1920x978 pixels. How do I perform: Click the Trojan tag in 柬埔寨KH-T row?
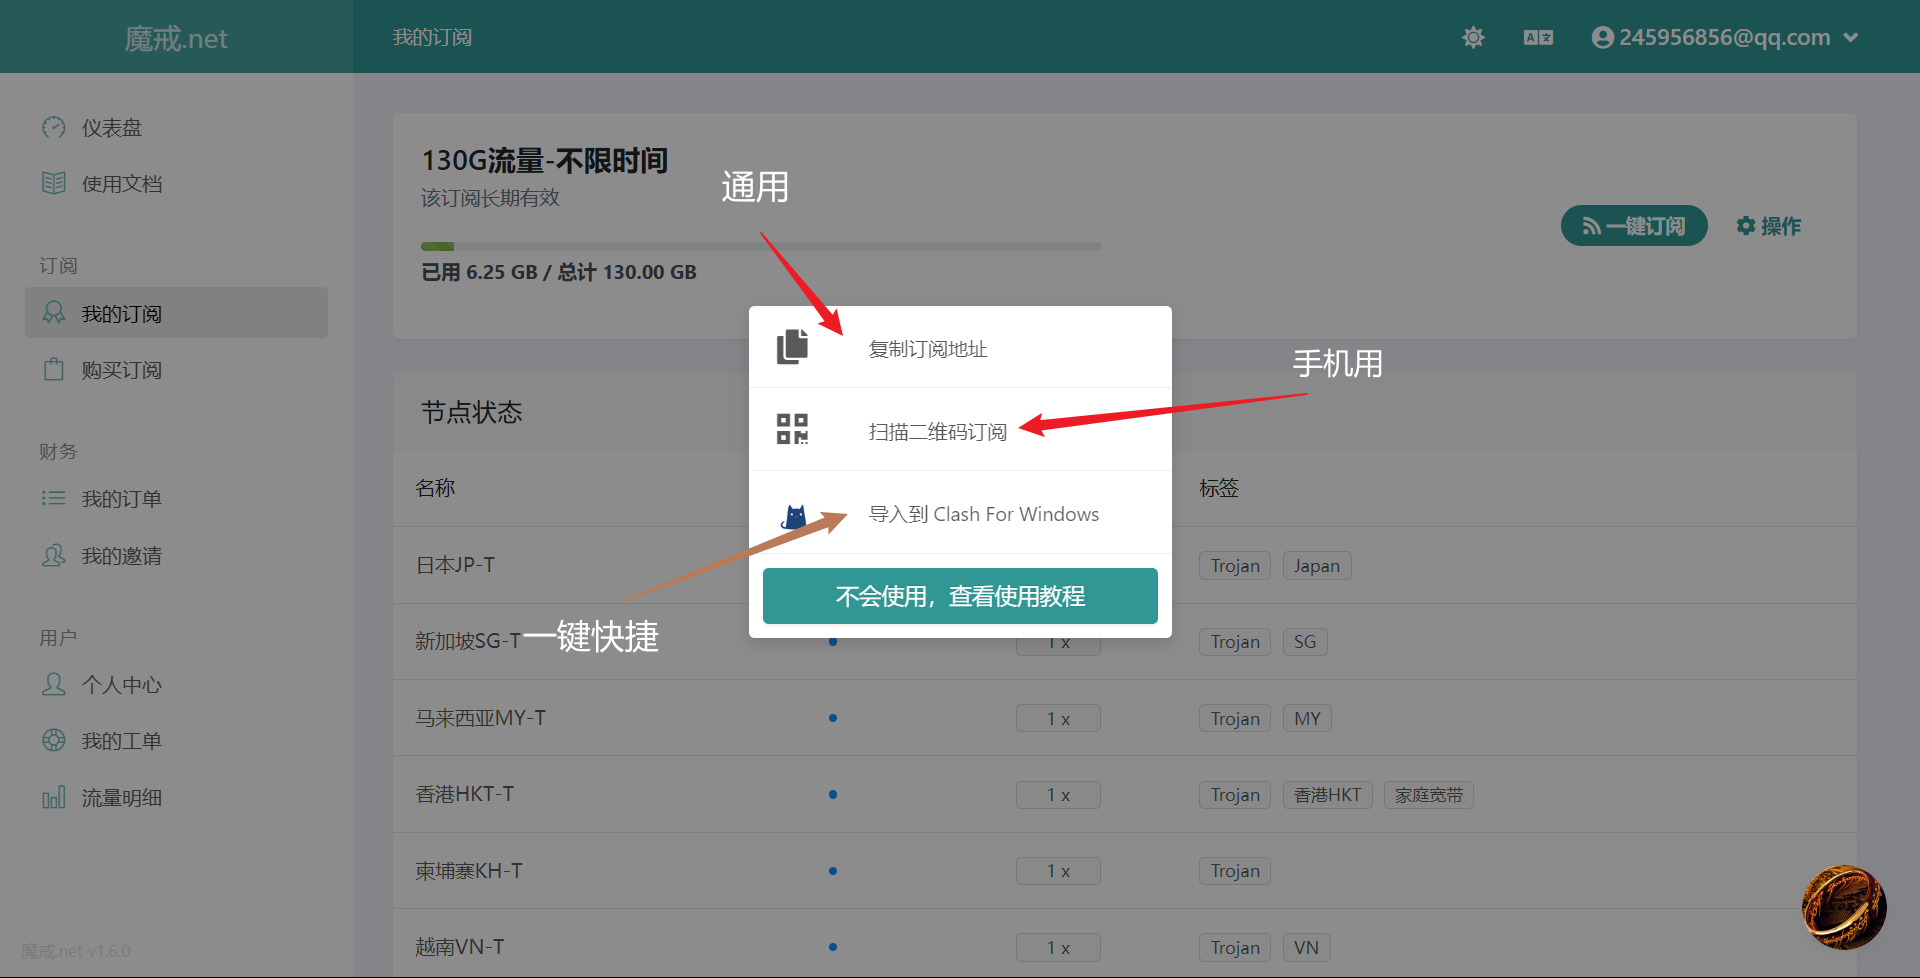1235,871
